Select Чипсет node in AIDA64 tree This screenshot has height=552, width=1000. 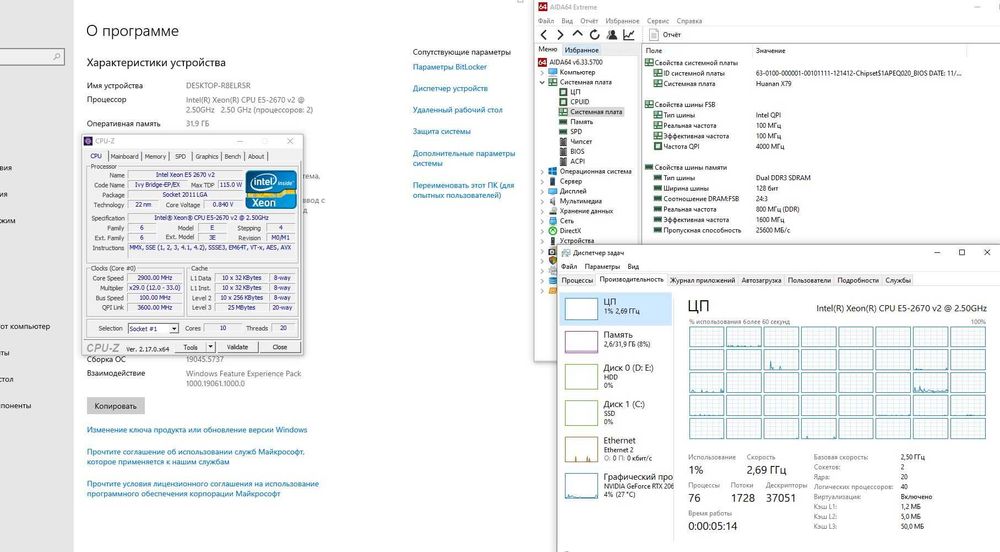pos(581,142)
